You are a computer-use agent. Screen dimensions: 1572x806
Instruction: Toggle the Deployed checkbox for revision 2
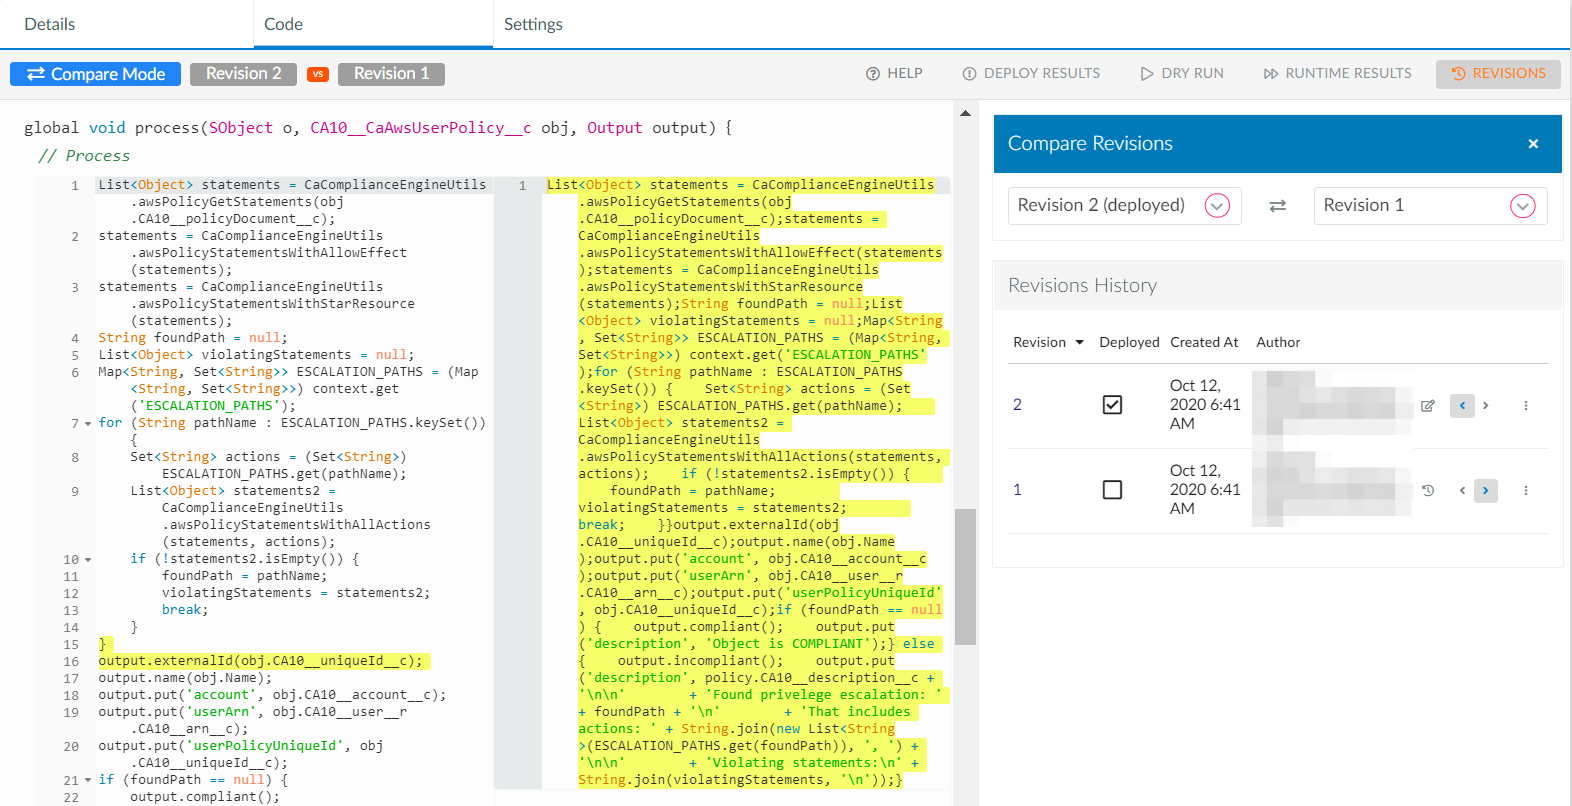coord(1112,405)
